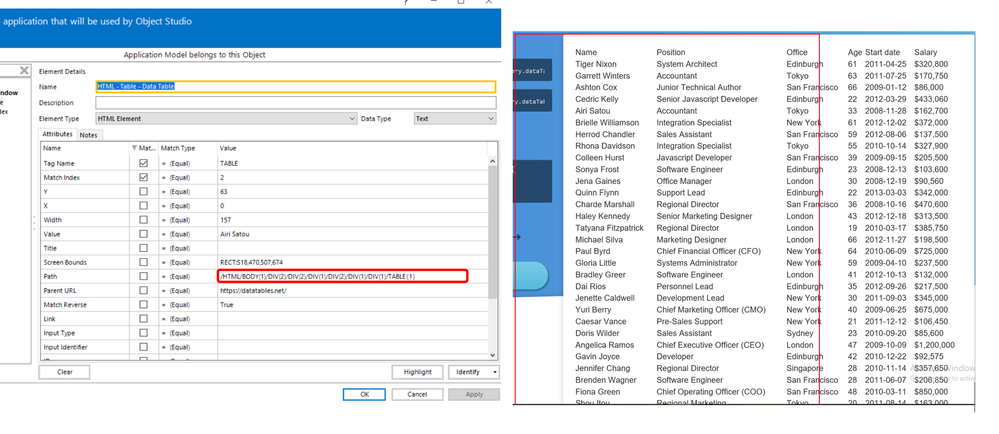Uncheck the Match Index match checkbox
This screenshot has height=434, width=999.
(143, 177)
